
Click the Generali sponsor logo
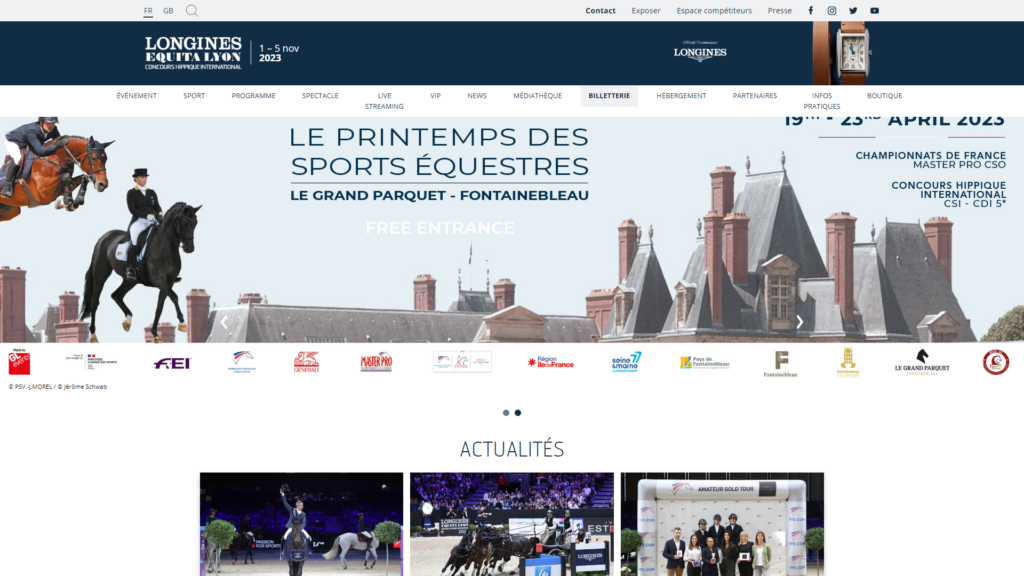click(306, 362)
